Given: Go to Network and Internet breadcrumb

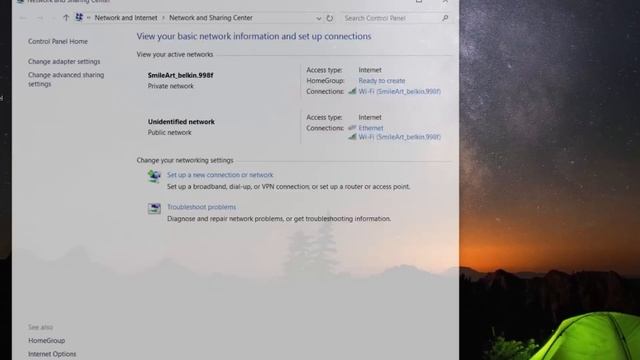Looking at the screenshot, I should 126,18.
